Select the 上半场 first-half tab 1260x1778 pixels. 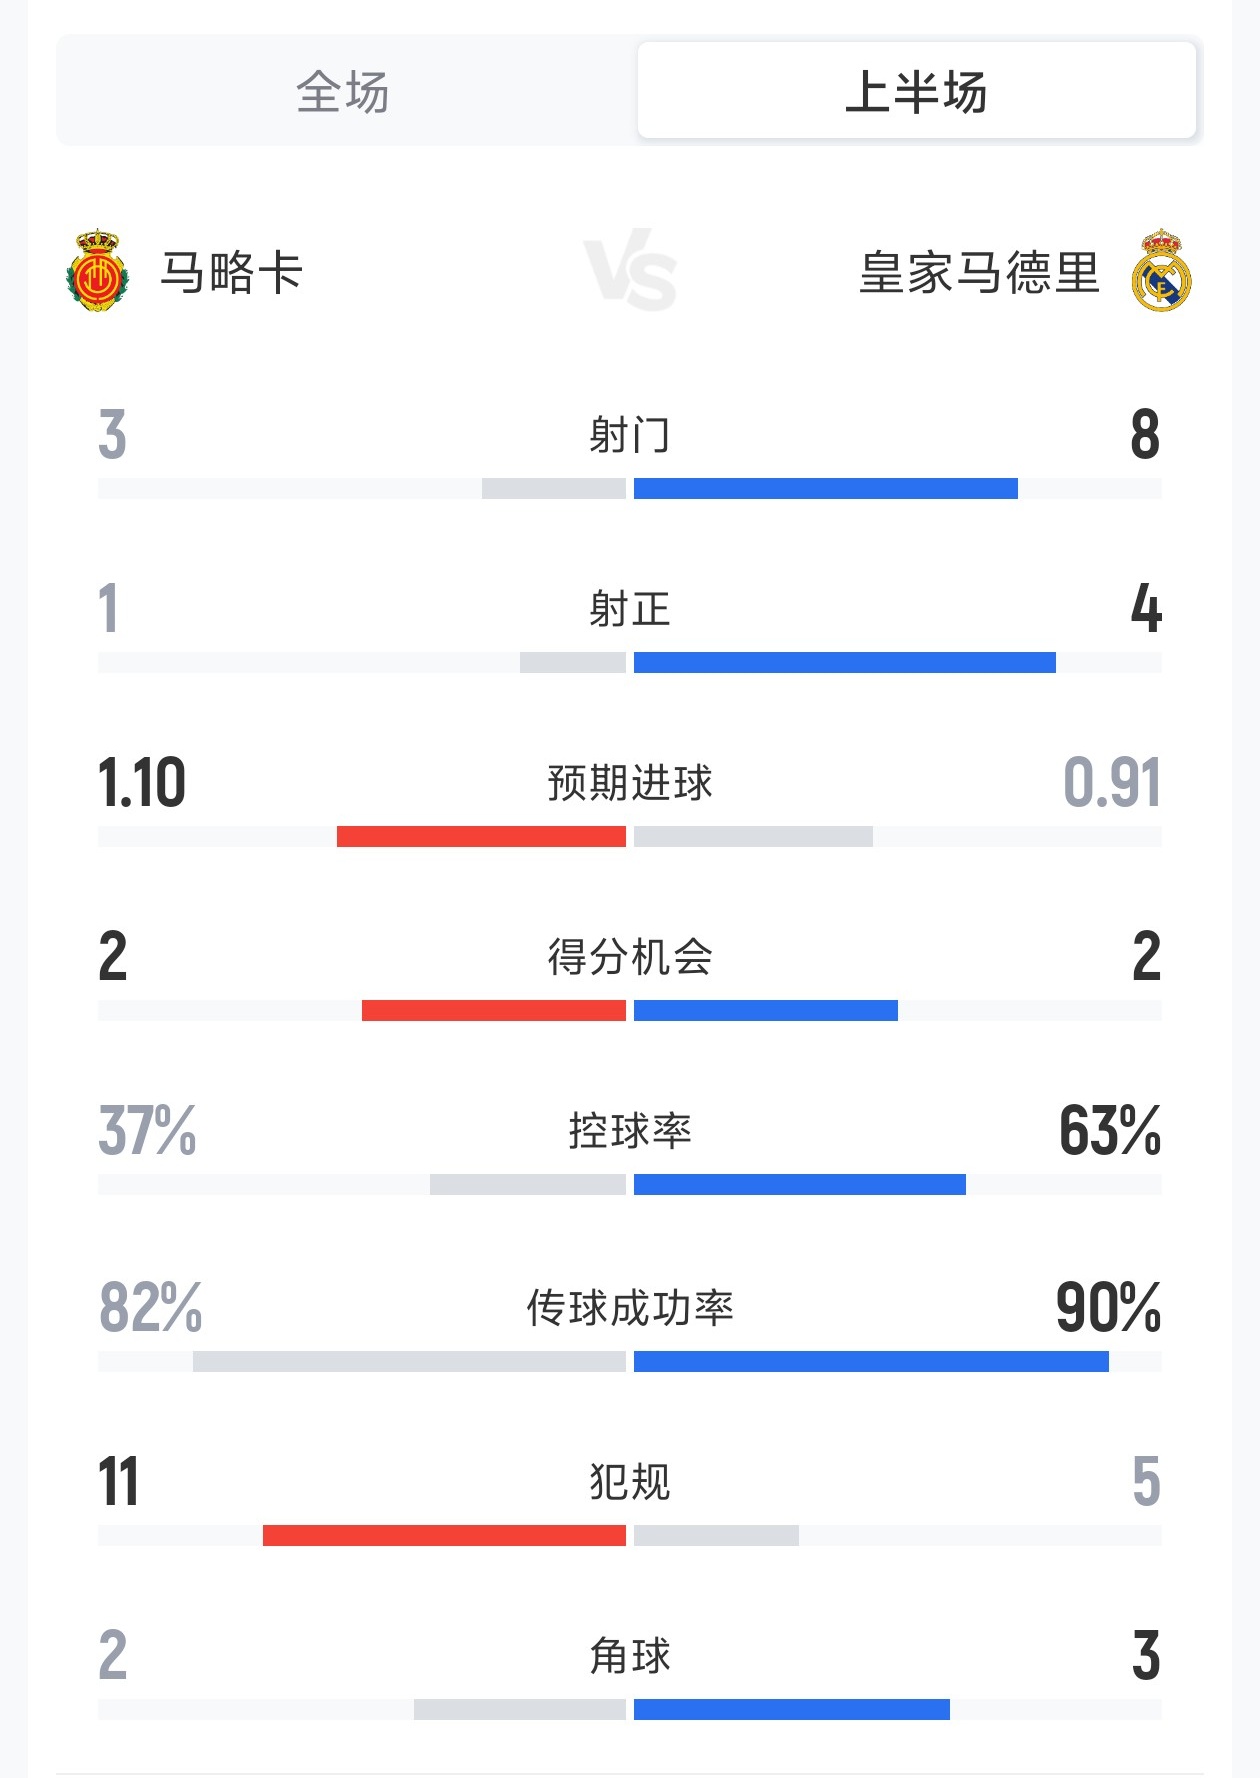[916, 92]
